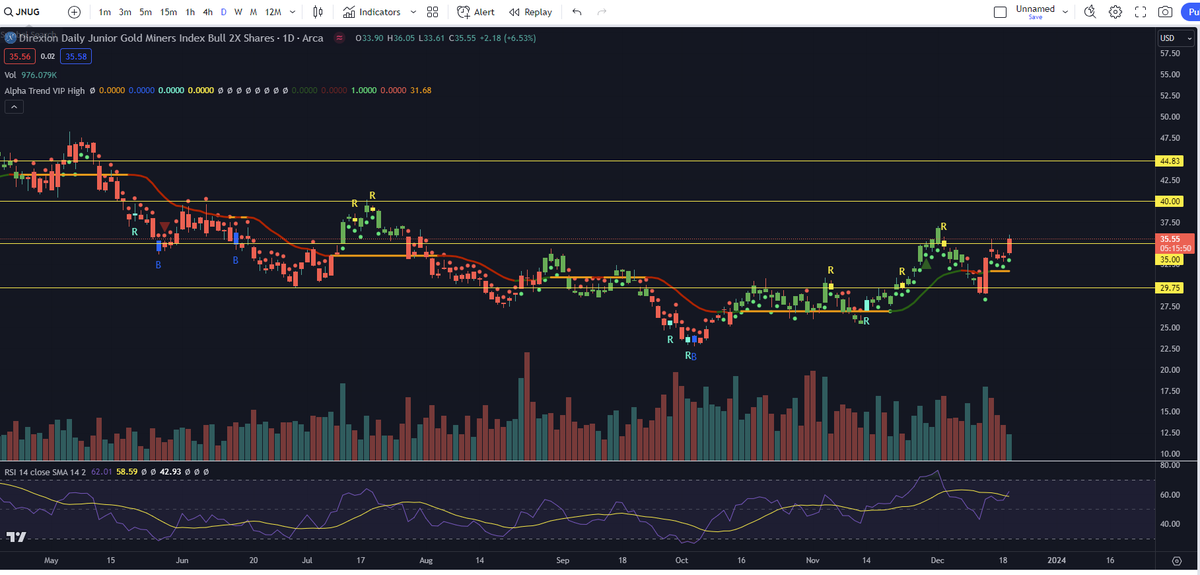Click the TradingView logo at bottom left
Screen dimensions: 1200x575
pyautogui.click(x=15, y=537)
